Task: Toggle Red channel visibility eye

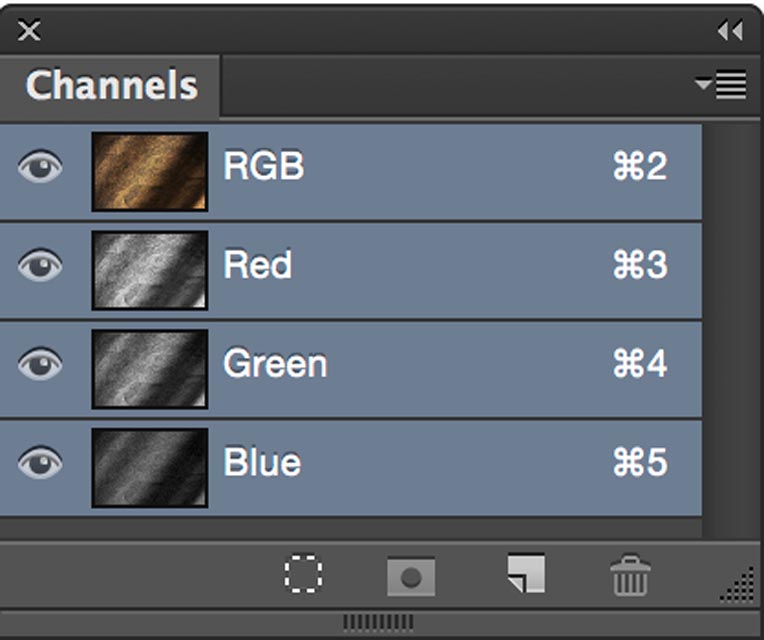Action: point(40,265)
